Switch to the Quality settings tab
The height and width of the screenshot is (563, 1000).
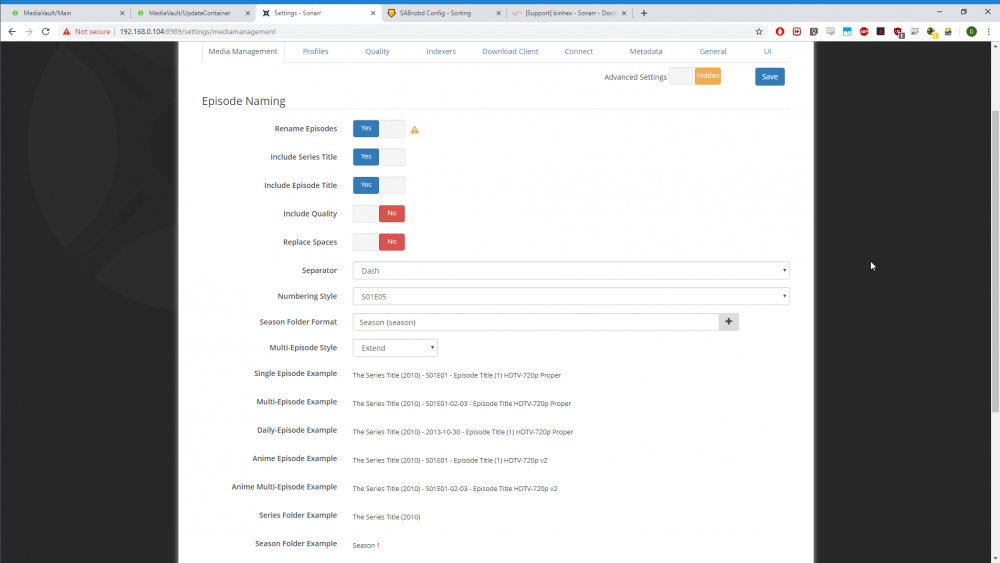[x=377, y=51]
